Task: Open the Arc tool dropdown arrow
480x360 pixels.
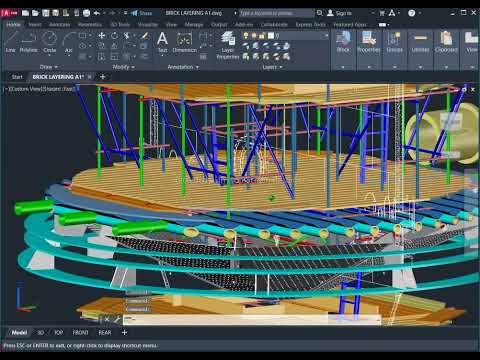Action: pyautogui.click(x=69, y=55)
